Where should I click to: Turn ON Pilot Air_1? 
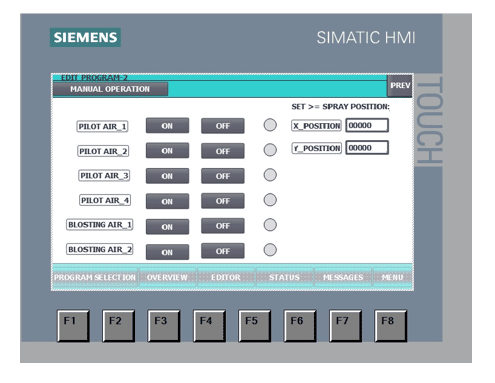point(167,126)
